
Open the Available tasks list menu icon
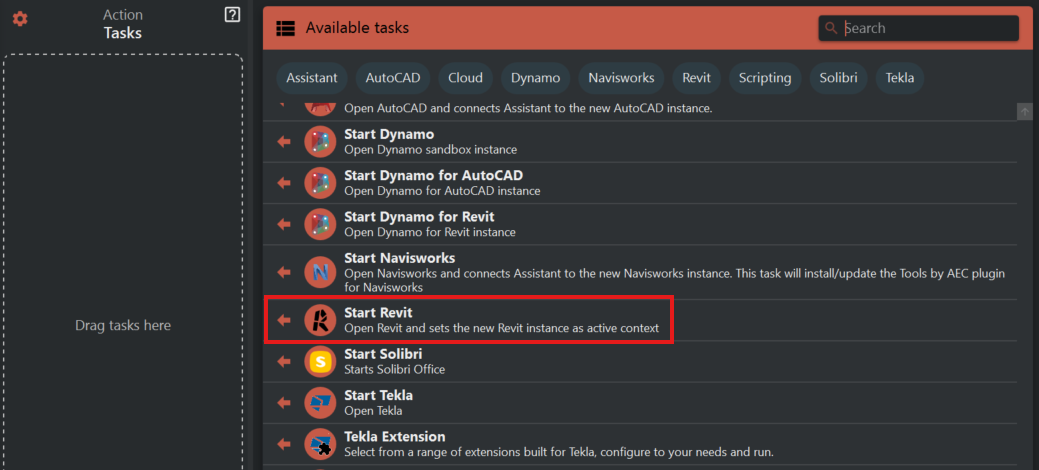(285, 28)
